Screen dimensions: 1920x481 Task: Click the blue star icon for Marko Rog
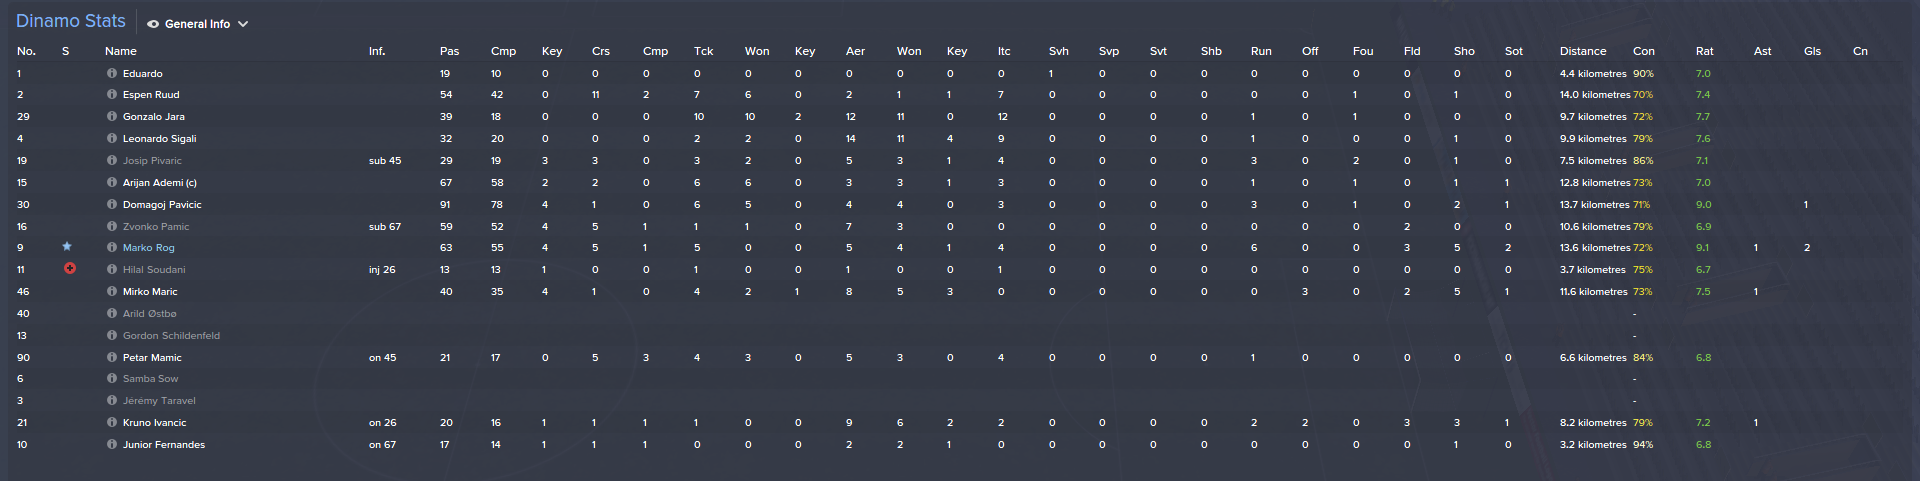[67, 247]
